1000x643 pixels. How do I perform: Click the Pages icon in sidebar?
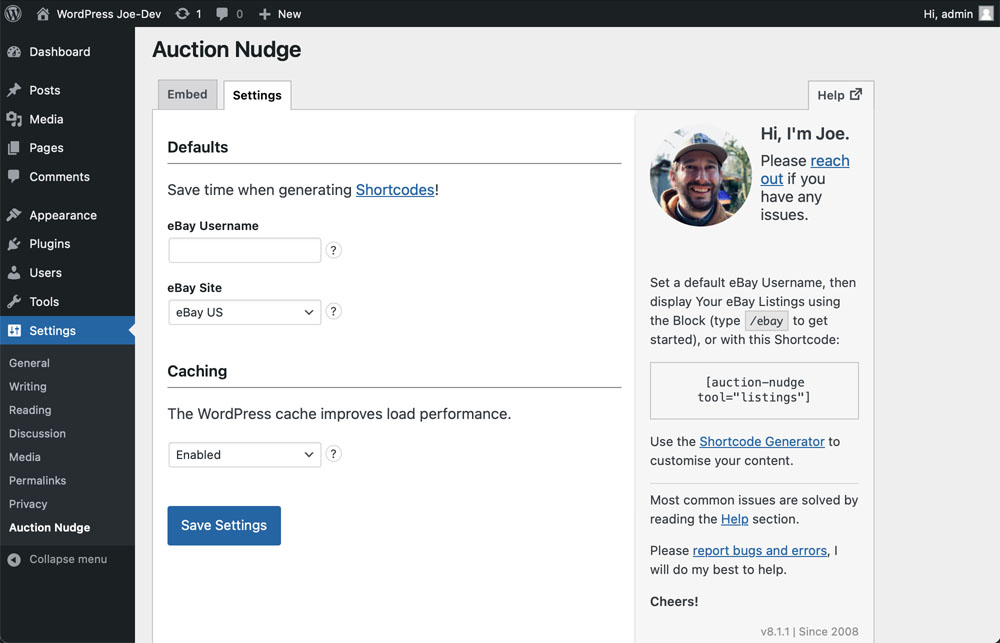point(14,148)
